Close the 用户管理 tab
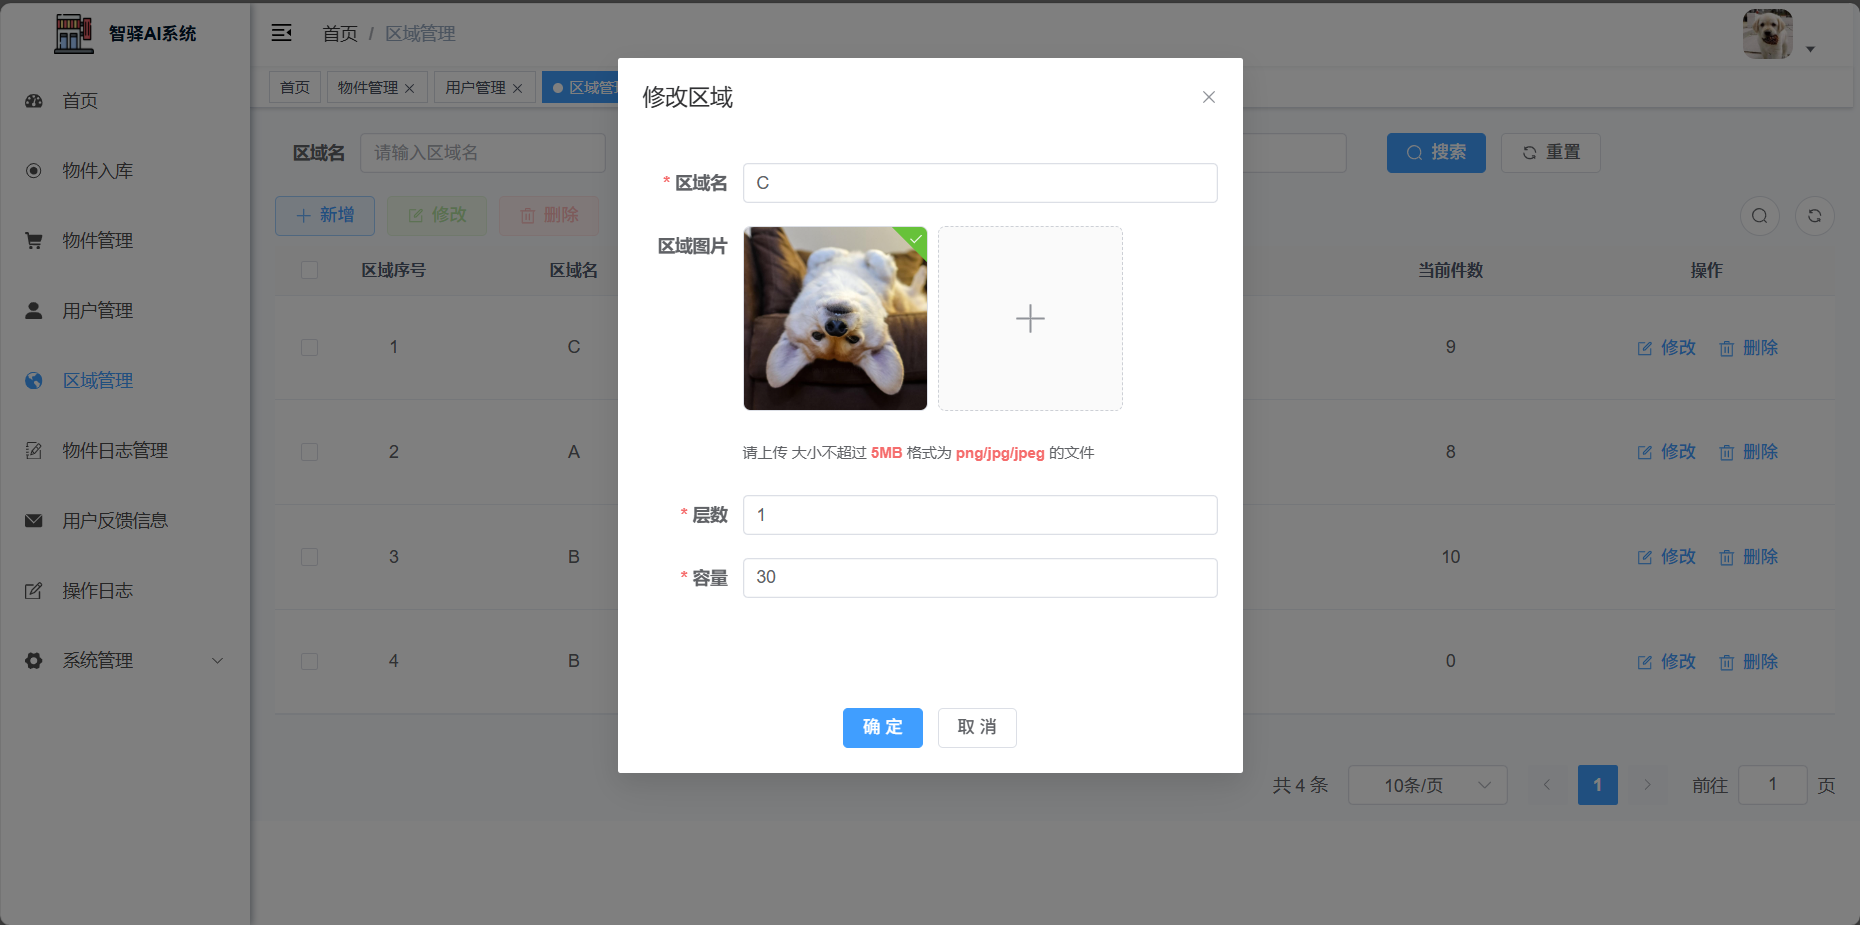 coord(518,88)
